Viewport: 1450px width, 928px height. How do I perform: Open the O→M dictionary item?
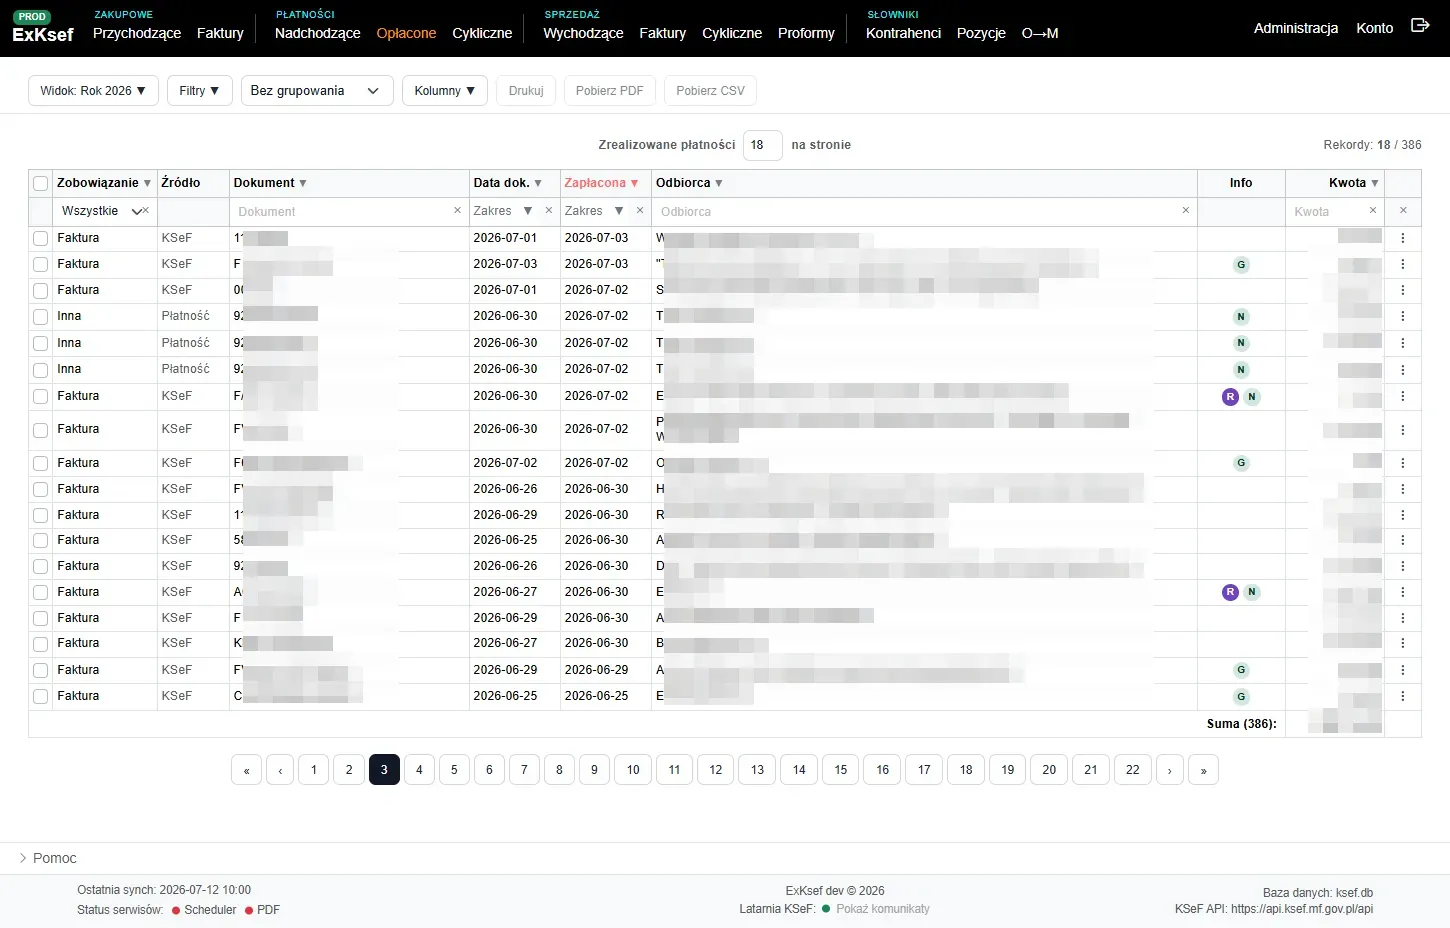[1040, 33]
